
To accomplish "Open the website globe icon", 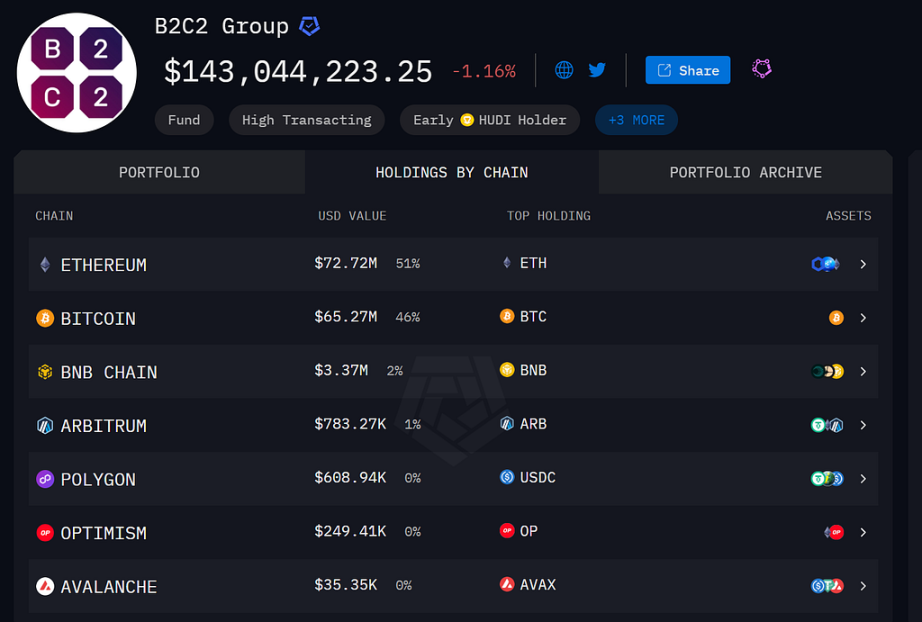I will coord(564,70).
